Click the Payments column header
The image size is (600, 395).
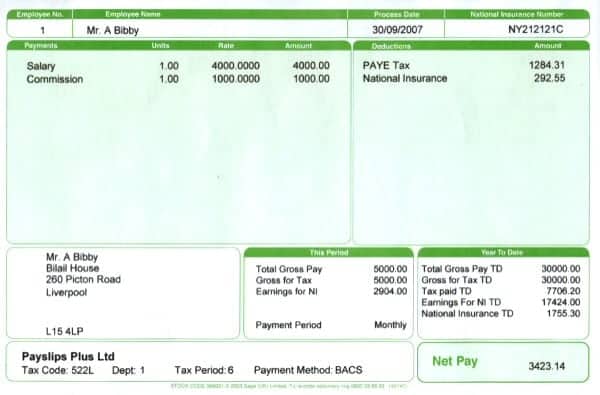pos(41,46)
